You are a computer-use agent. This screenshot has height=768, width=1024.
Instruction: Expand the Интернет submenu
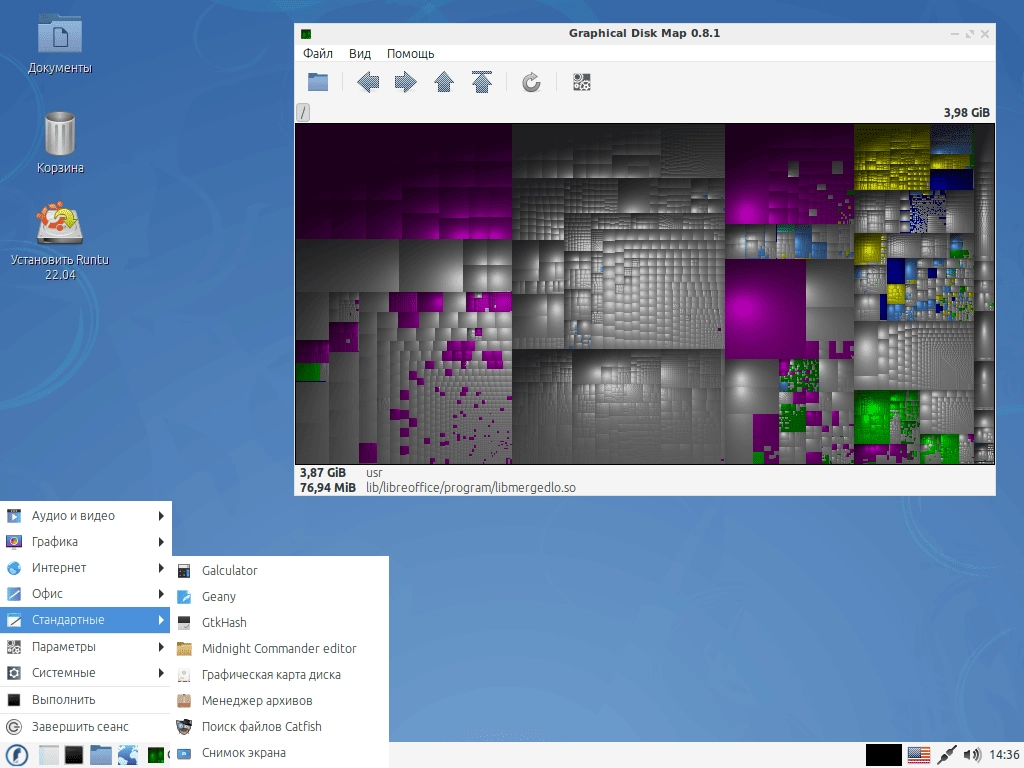85,568
